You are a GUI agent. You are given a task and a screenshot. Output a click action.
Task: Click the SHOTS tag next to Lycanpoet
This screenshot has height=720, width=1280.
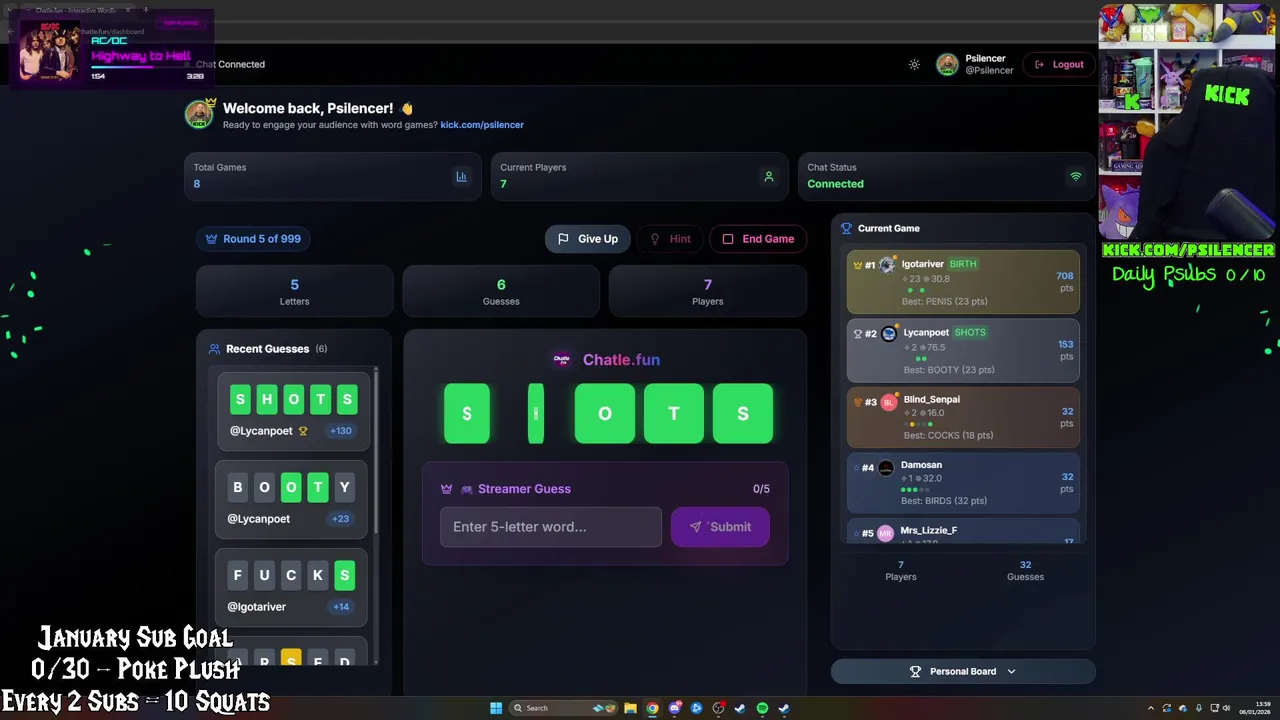point(970,332)
